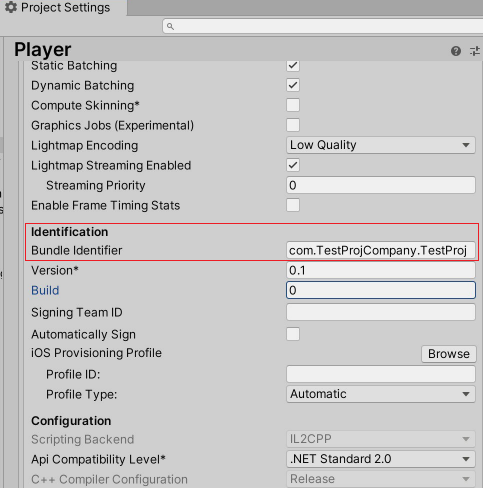Viewport: 483px width, 488px height.
Task: Click the Lightmap Encoding label
Action: click(x=84, y=146)
